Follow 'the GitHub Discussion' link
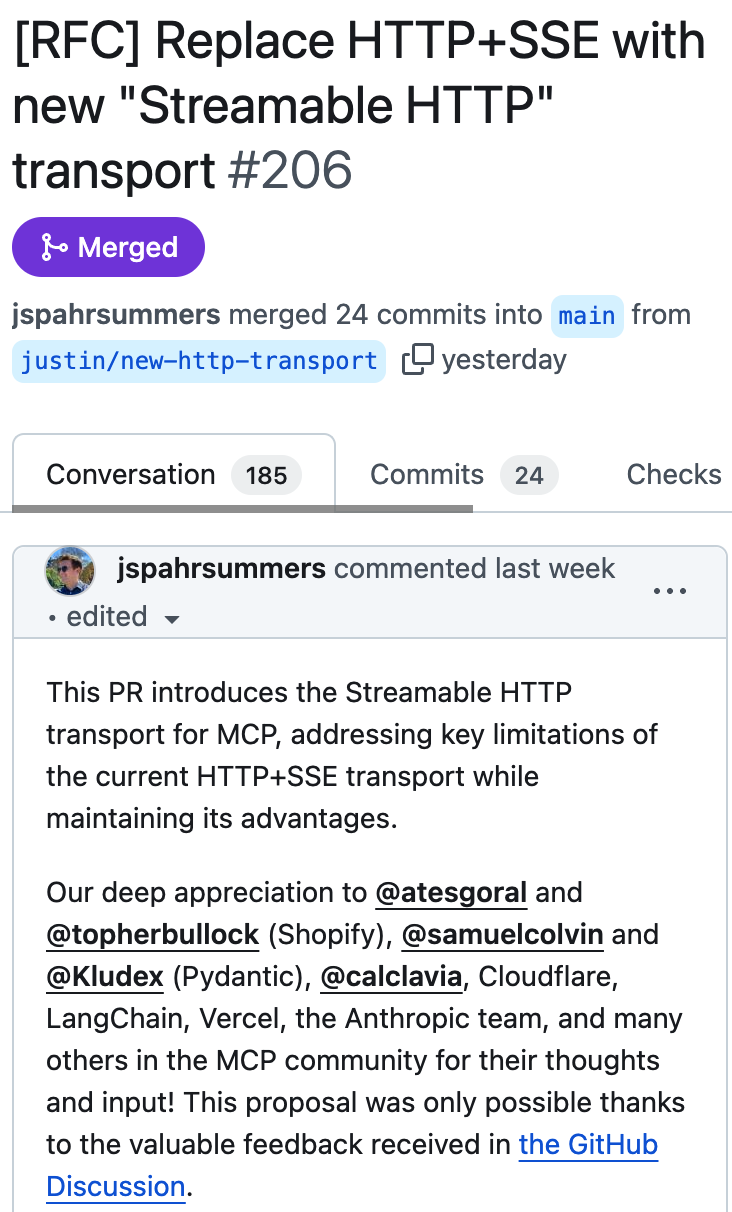732x1212 pixels. [588, 1145]
